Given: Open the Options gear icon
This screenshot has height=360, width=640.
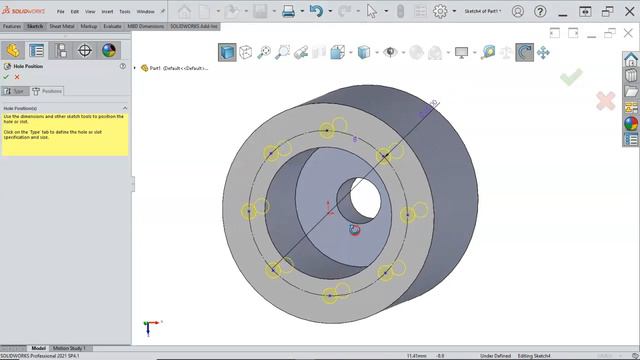Looking at the screenshot, I should (440, 11).
